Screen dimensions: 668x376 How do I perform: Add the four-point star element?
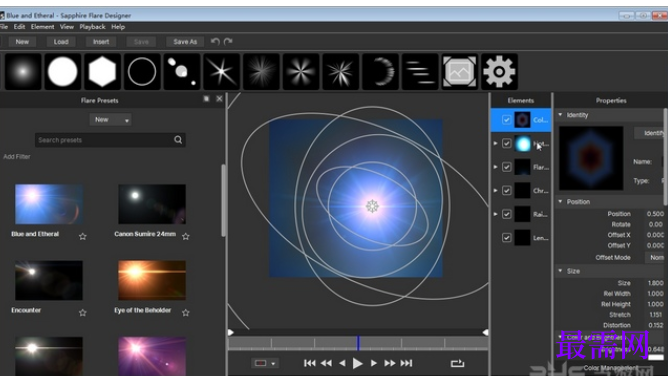(x=222, y=72)
